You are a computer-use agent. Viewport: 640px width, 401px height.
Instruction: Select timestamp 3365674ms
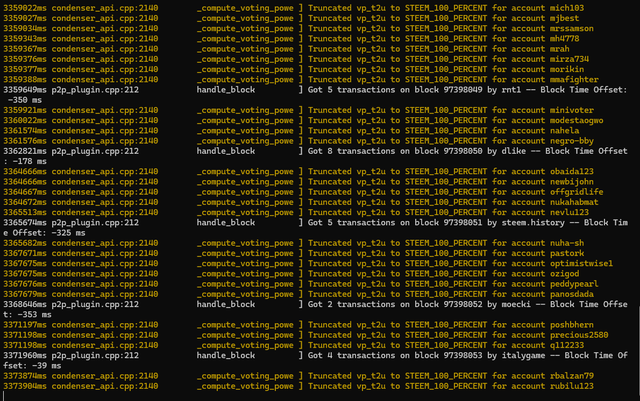(x=24, y=222)
